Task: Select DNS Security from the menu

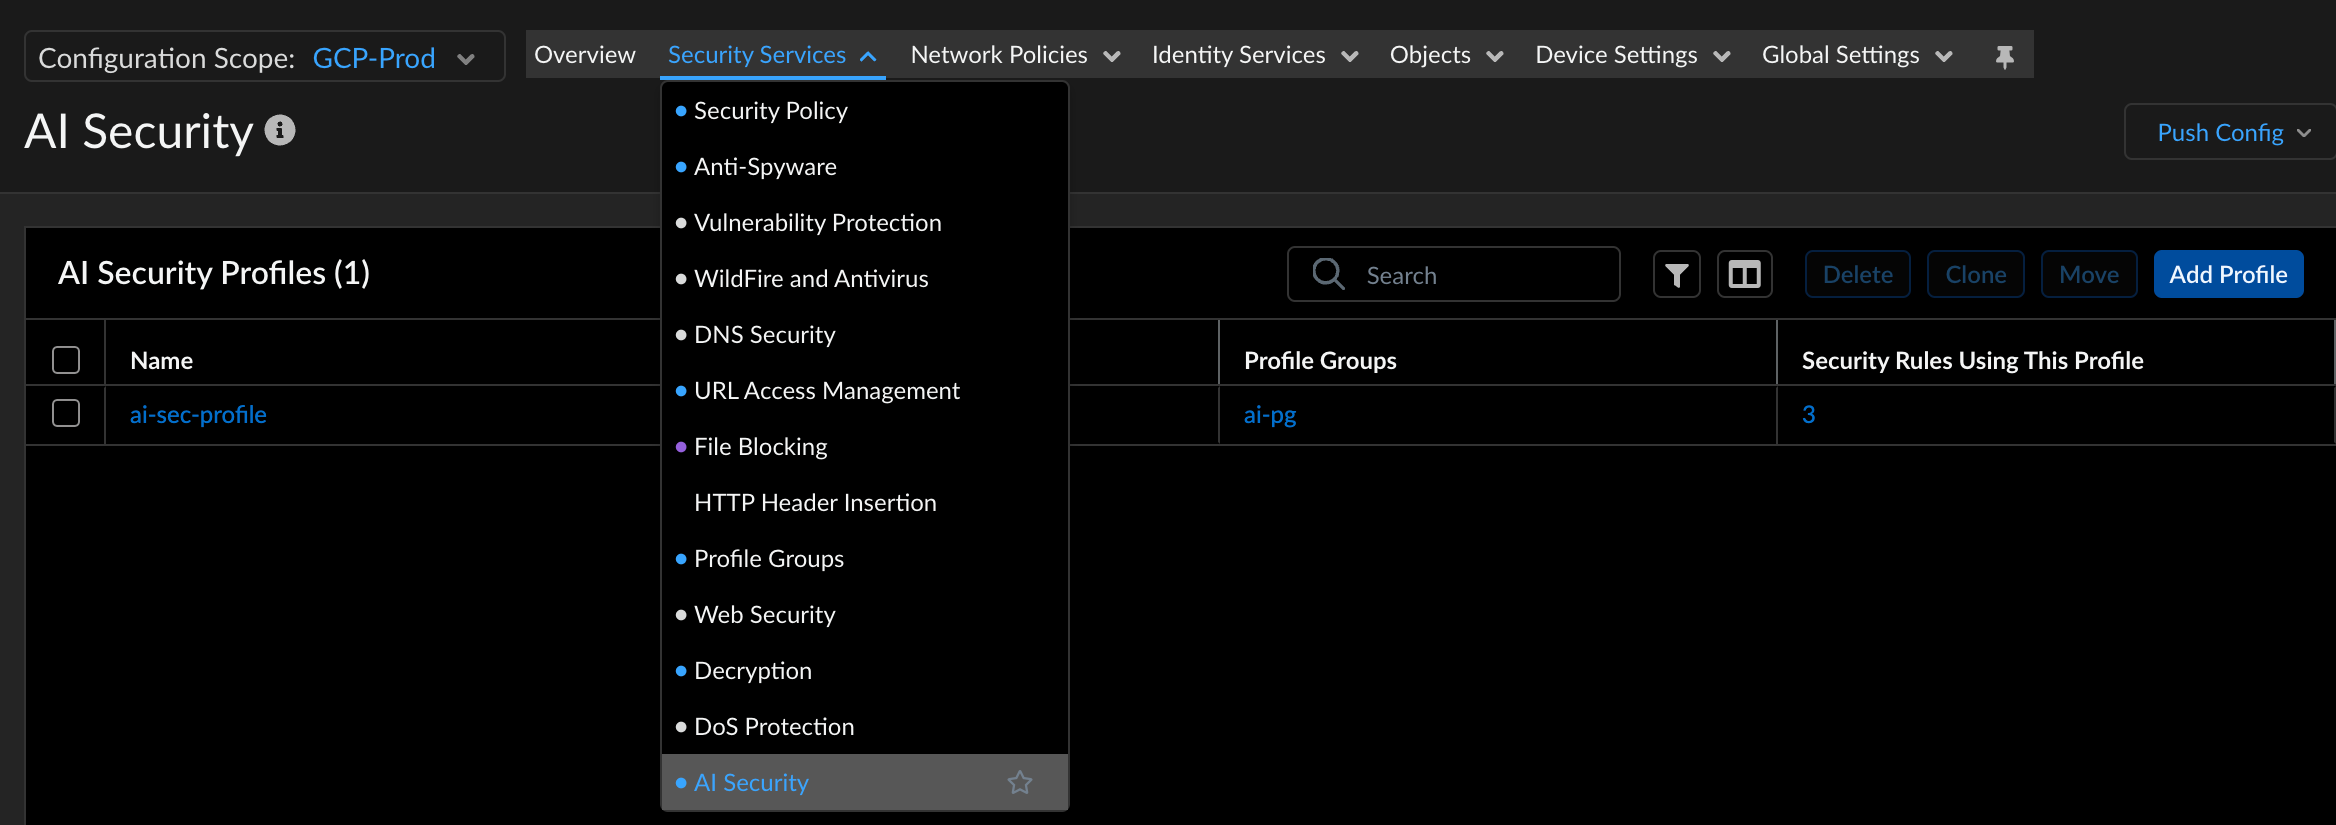Action: click(x=764, y=335)
